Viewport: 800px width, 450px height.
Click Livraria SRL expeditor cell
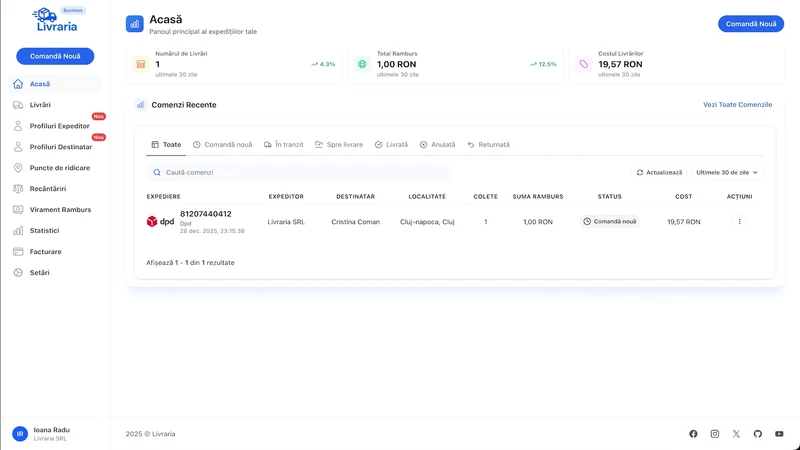coord(286,222)
